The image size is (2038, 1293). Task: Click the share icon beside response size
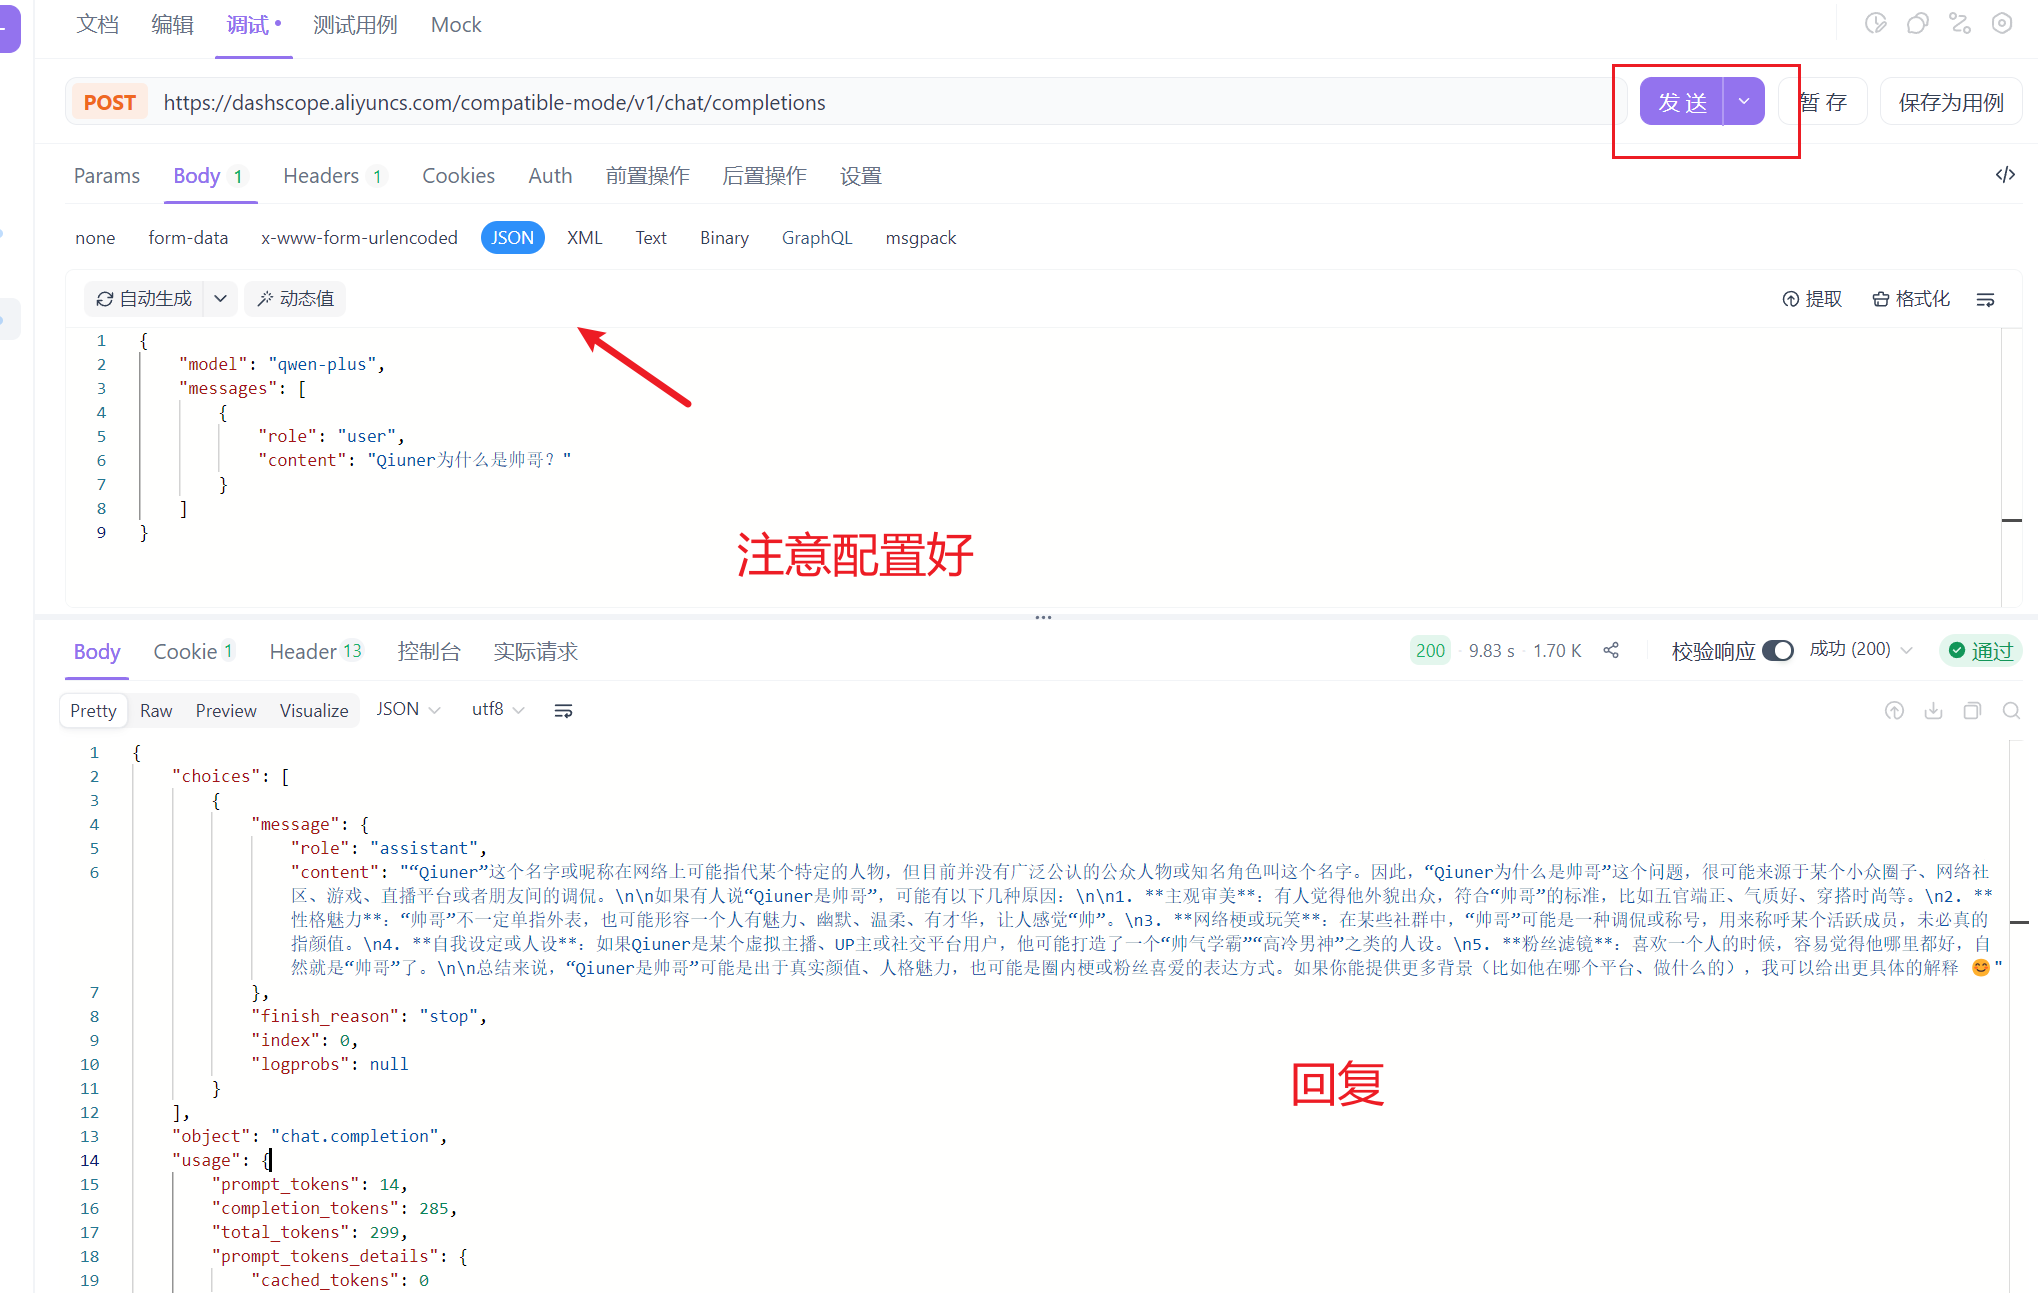[1611, 651]
